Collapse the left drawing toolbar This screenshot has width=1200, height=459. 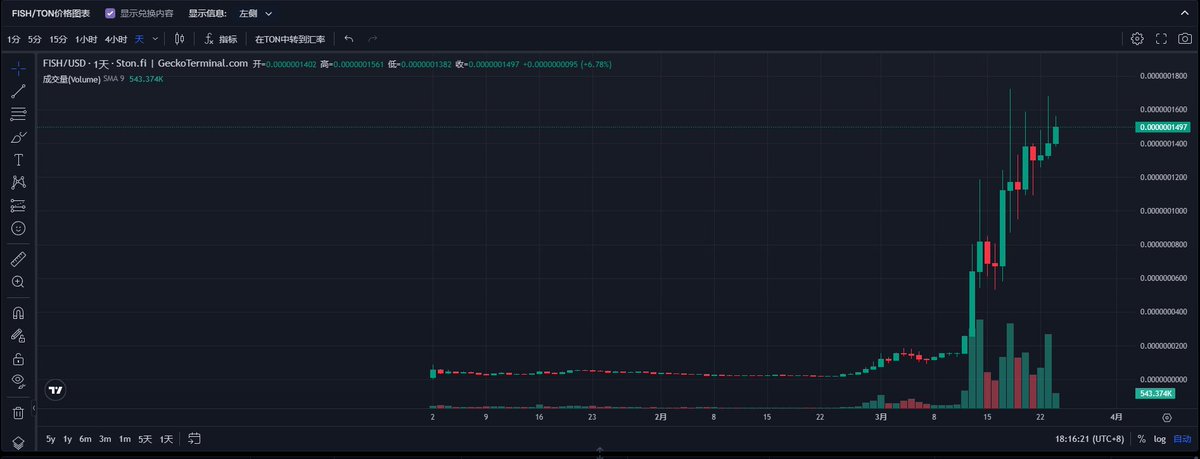(x=35, y=409)
